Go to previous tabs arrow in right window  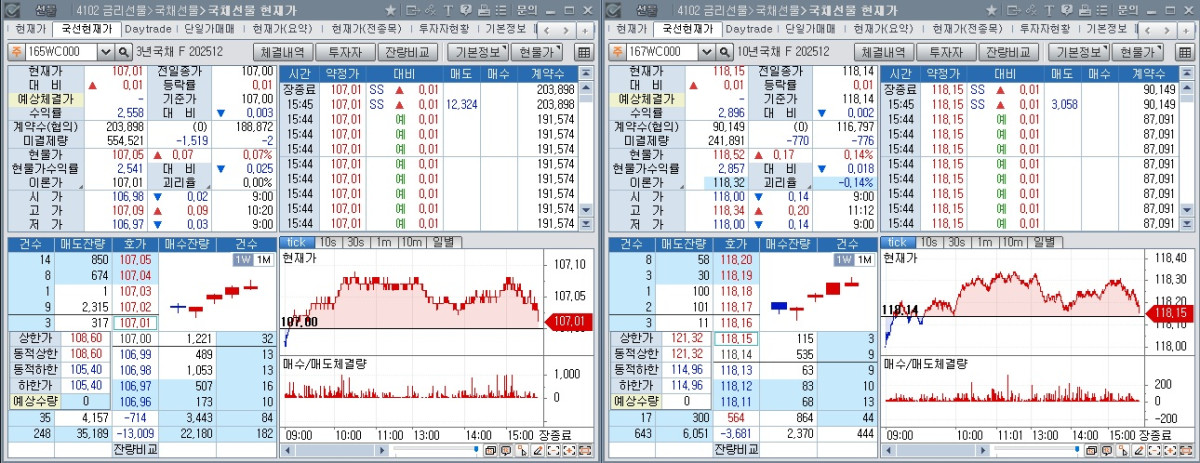coord(1147,30)
